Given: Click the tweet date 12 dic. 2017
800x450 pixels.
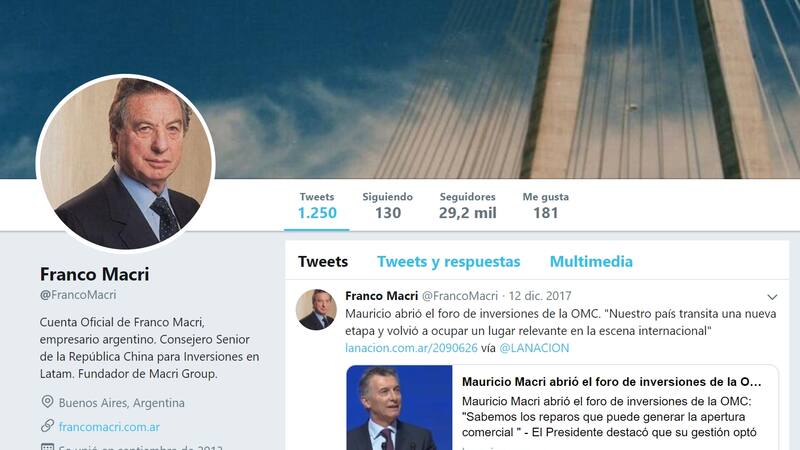Looking at the screenshot, I should tap(540, 296).
